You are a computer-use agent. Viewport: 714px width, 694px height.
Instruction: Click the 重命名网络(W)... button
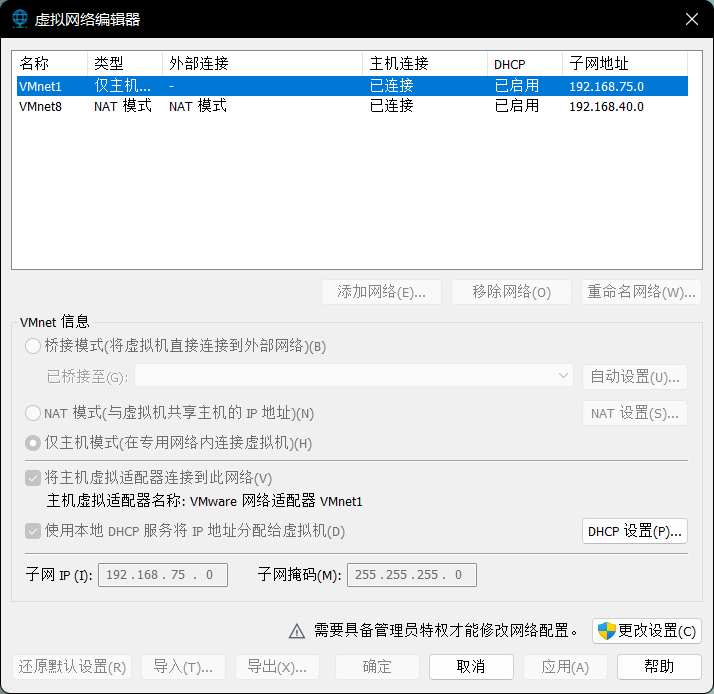click(x=641, y=292)
